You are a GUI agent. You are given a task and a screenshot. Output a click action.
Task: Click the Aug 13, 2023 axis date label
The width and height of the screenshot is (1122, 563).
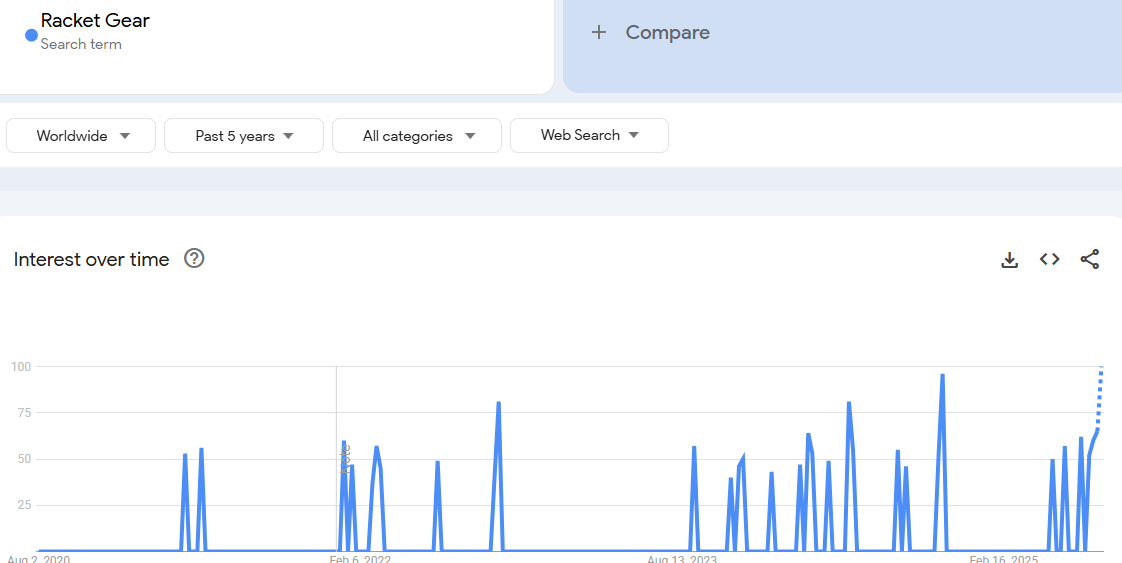pyautogui.click(x=682, y=559)
